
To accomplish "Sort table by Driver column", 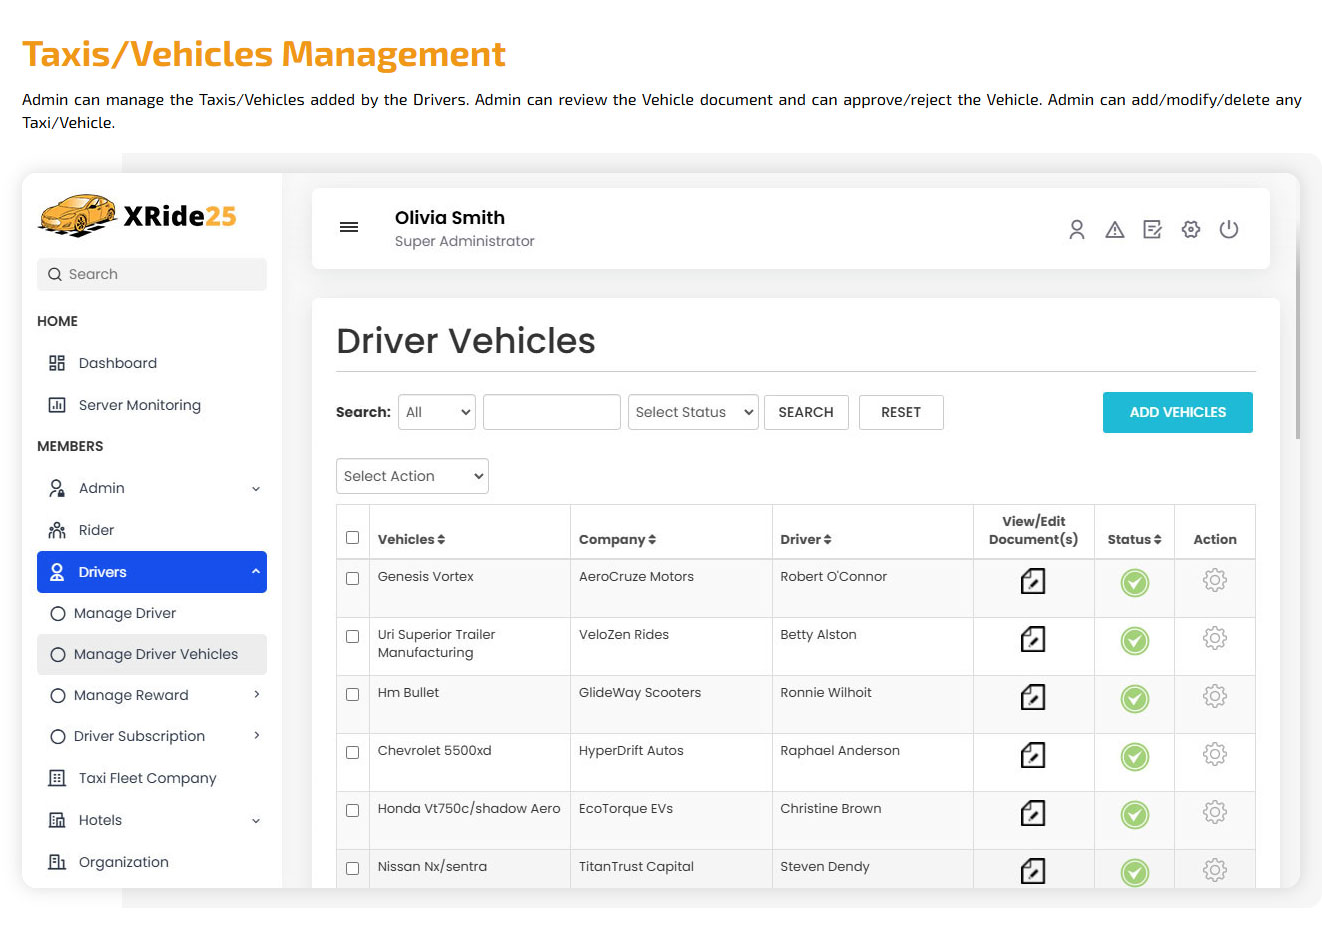I will pyautogui.click(x=806, y=539).
